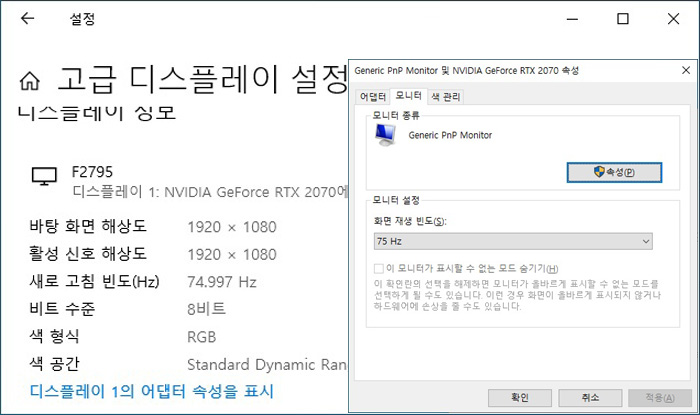Toggle hide unsupported monitor modes checkbox
The width and height of the screenshot is (700, 415).
point(379,269)
